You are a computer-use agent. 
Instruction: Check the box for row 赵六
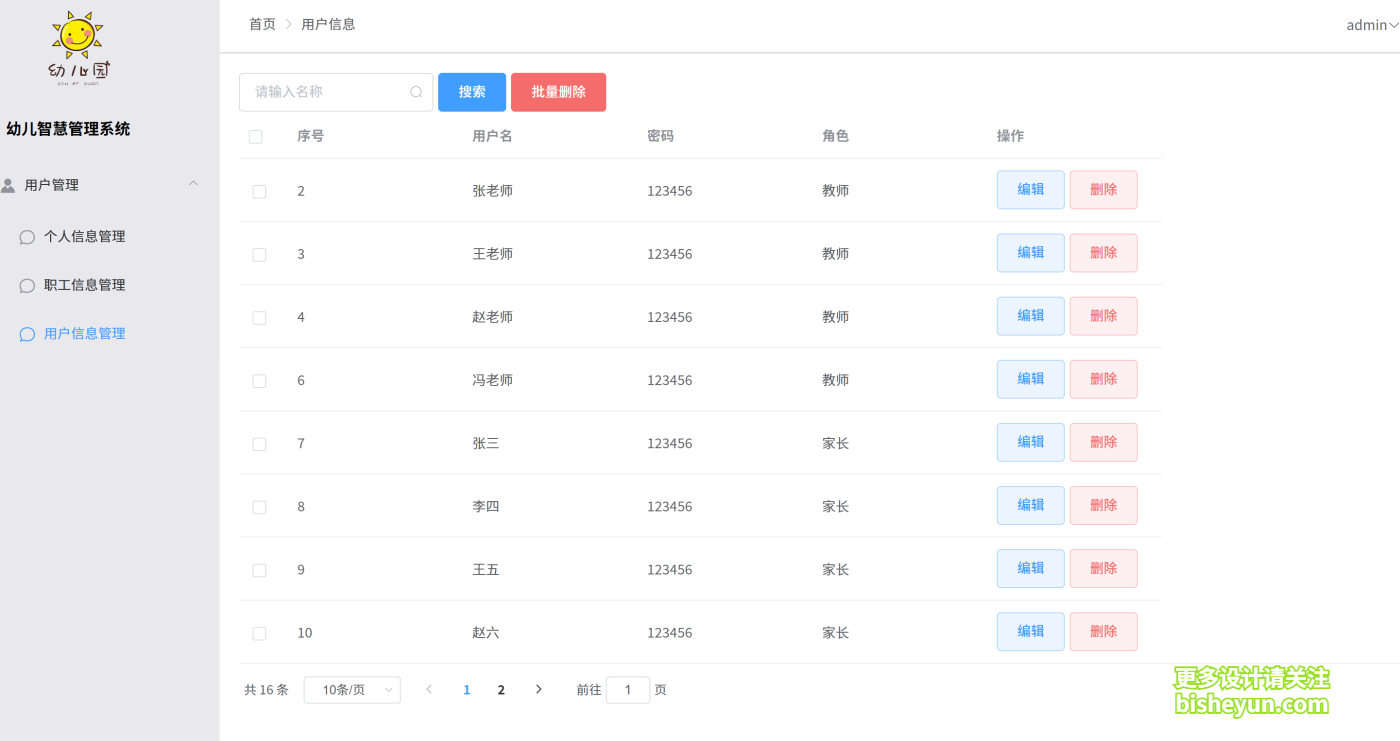point(259,633)
